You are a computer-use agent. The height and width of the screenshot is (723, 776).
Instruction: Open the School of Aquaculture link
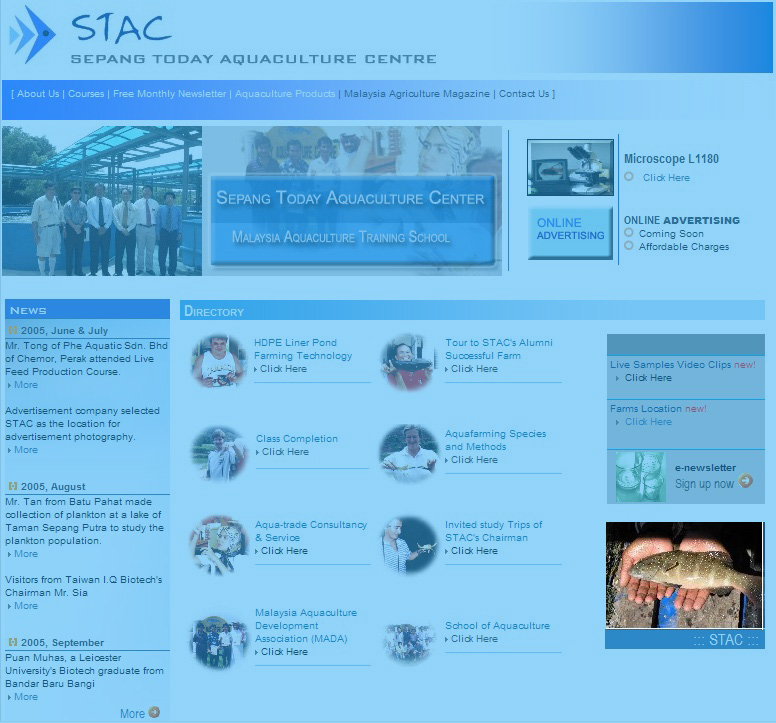pyautogui.click(x=497, y=626)
